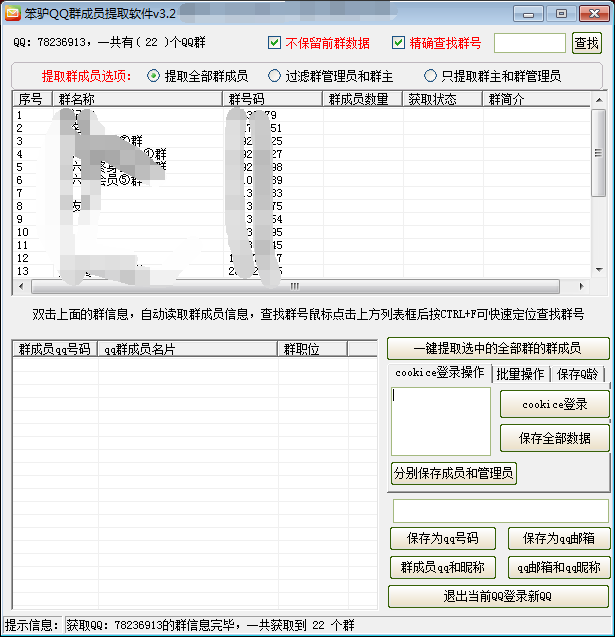Click 退出当前QQ登录新QQ button
615x637 pixels.
click(x=498, y=596)
